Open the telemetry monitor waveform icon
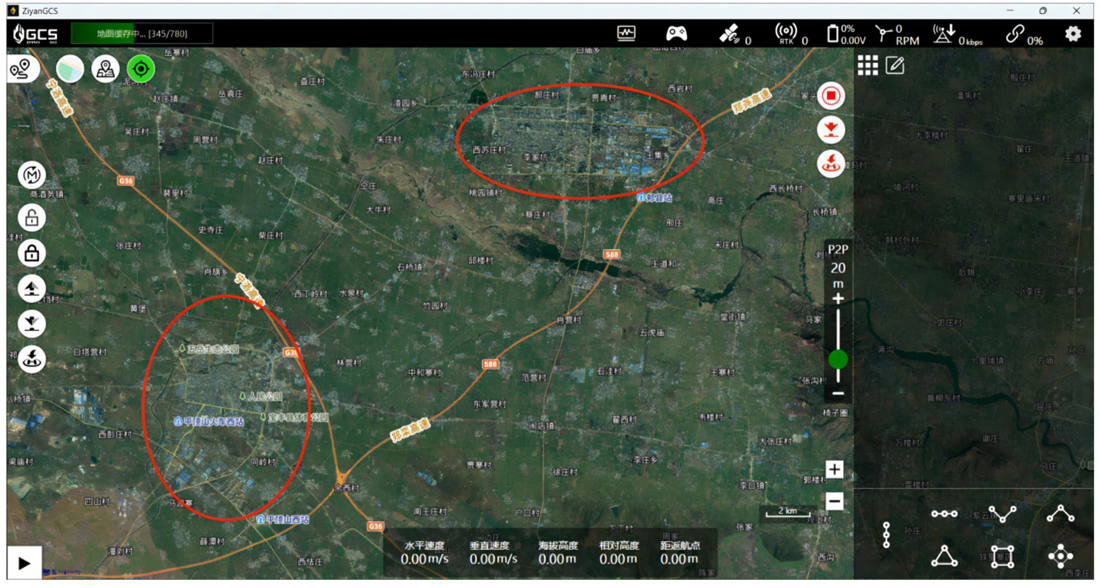The height and width of the screenshot is (588, 1100). [626, 33]
